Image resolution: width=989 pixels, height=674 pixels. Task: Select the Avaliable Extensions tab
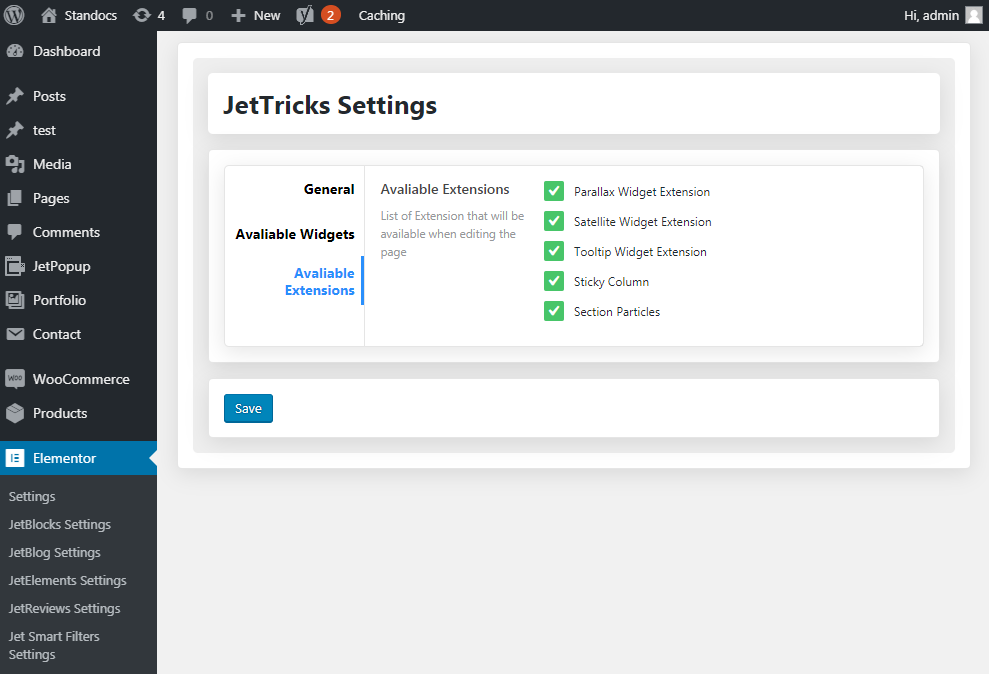coord(320,282)
